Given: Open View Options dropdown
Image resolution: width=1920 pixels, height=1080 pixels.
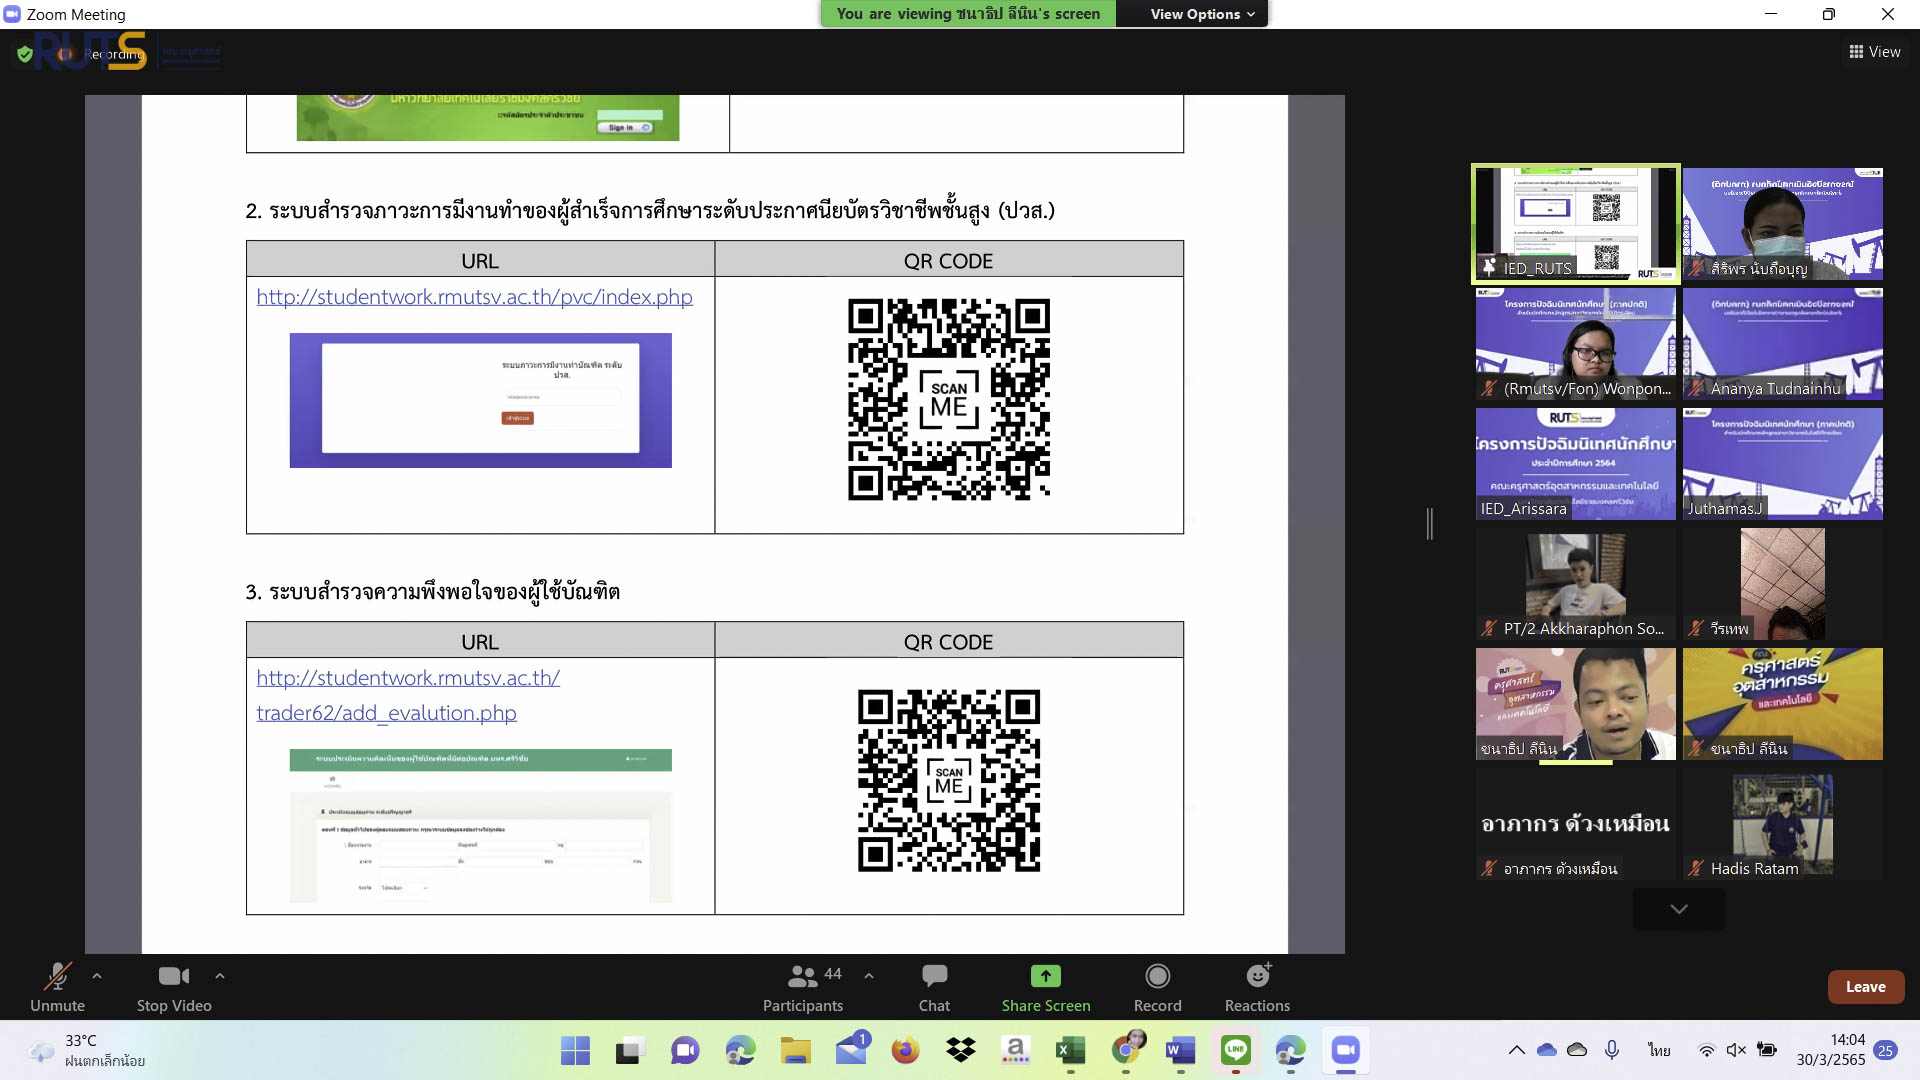Looking at the screenshot, I should 1201,14.
